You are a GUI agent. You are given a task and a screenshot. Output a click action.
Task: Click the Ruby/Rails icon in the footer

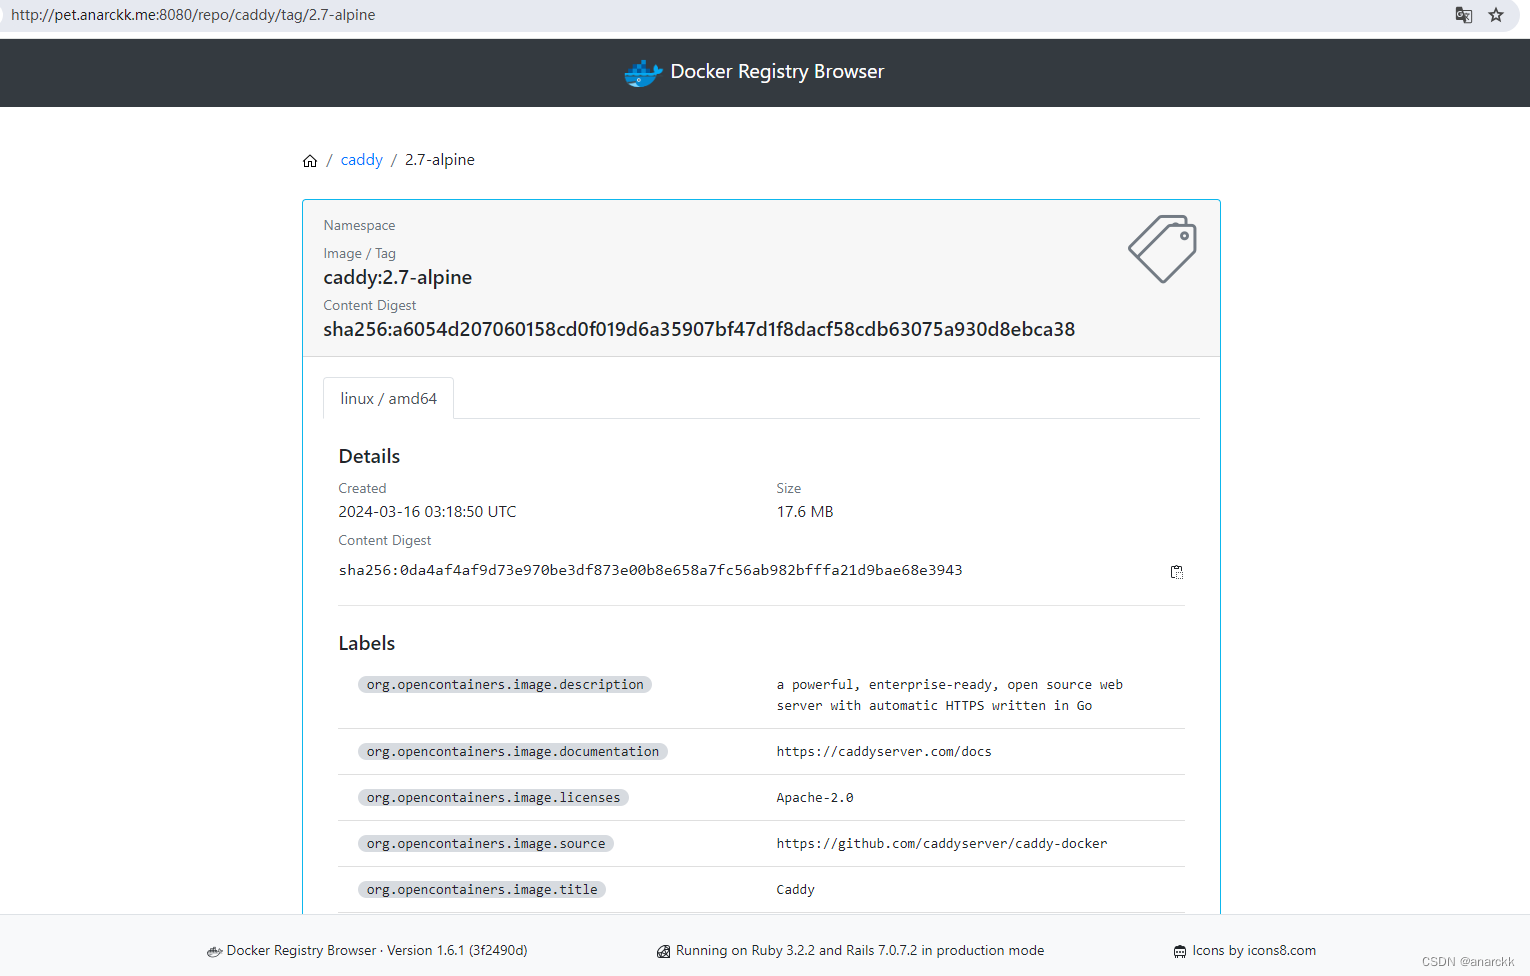[664, 951]
